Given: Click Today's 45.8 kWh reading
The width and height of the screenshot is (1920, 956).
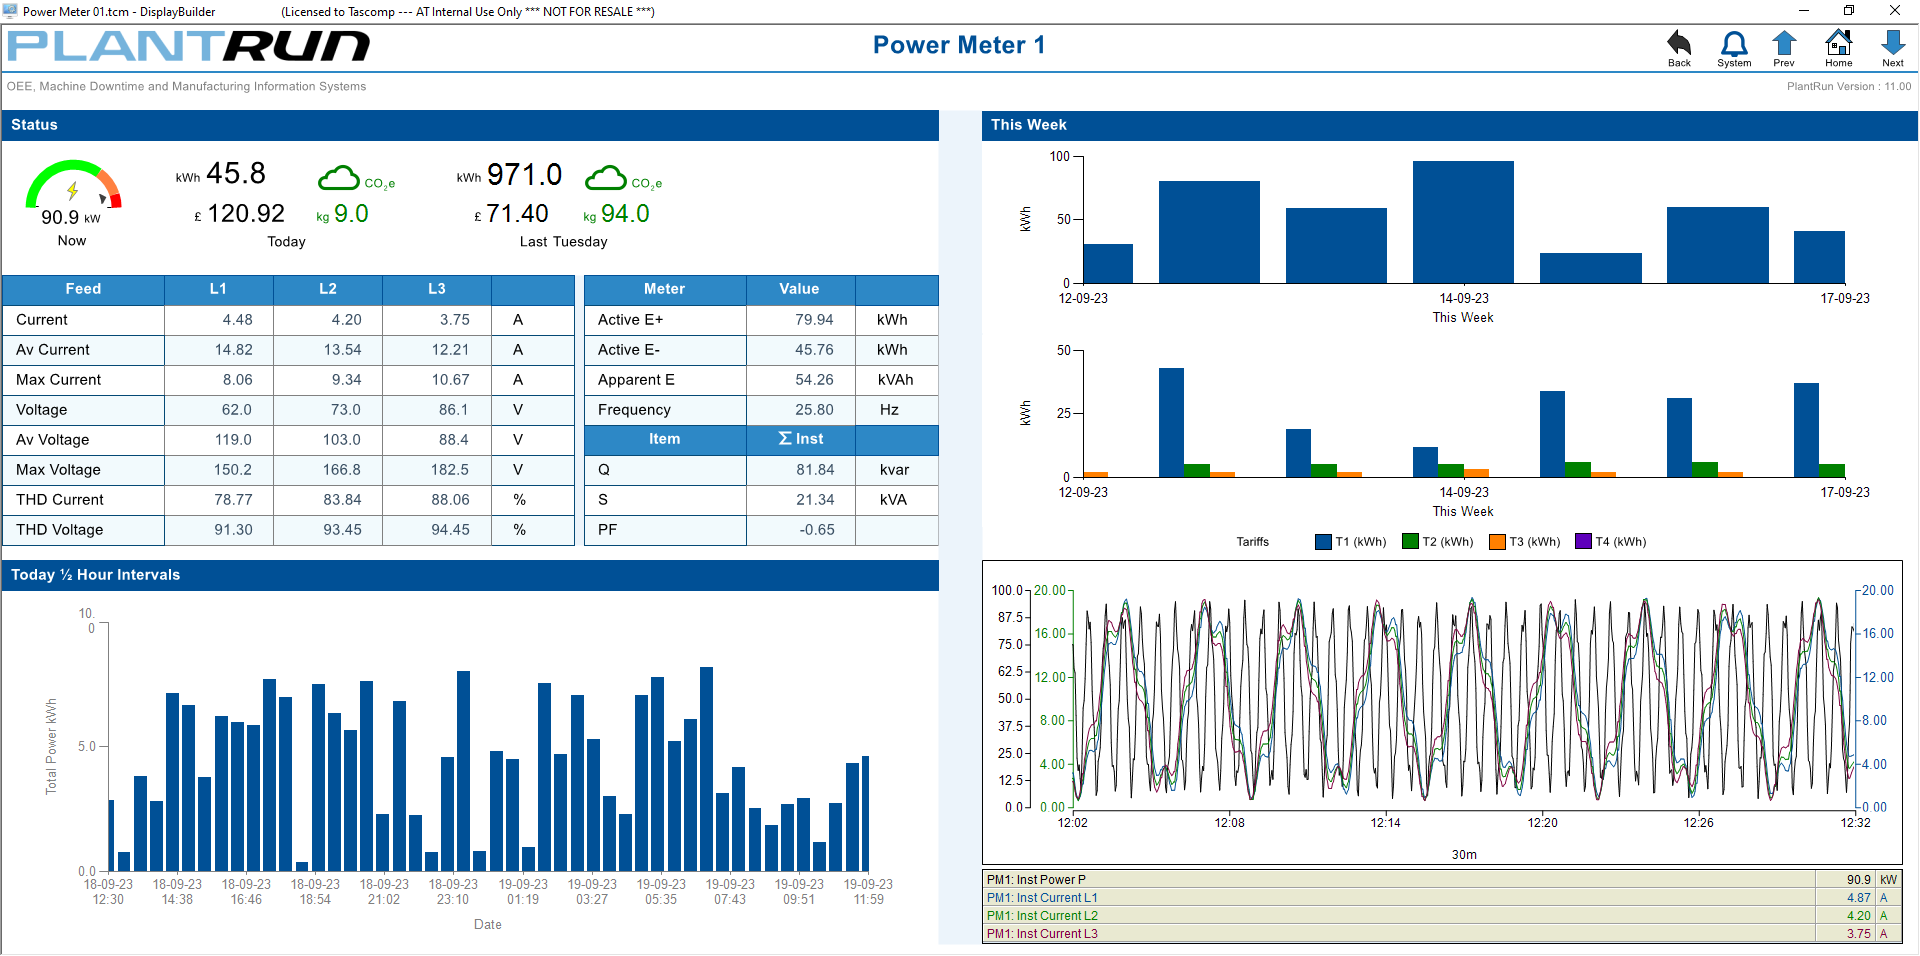Looking at the screenshot, I should pos(236,174).
